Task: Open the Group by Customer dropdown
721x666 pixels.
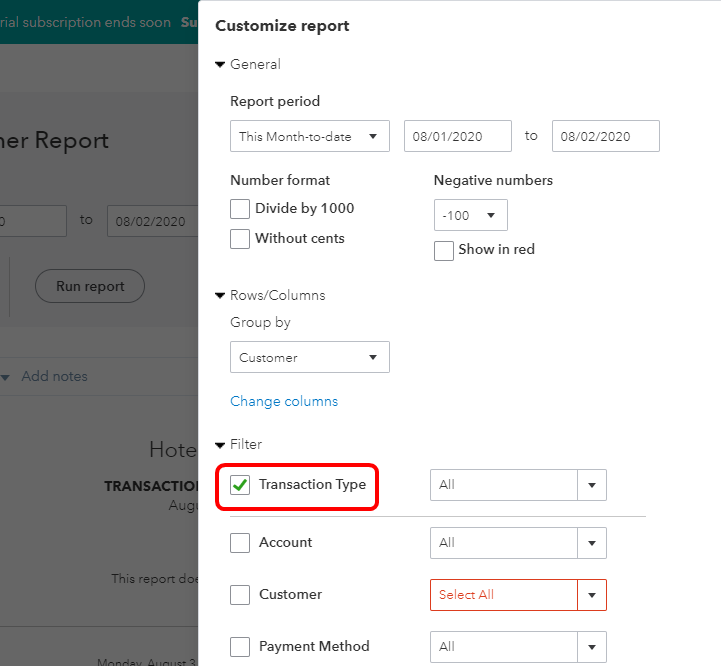Action: pyautogui.click(x=309, y=357)
